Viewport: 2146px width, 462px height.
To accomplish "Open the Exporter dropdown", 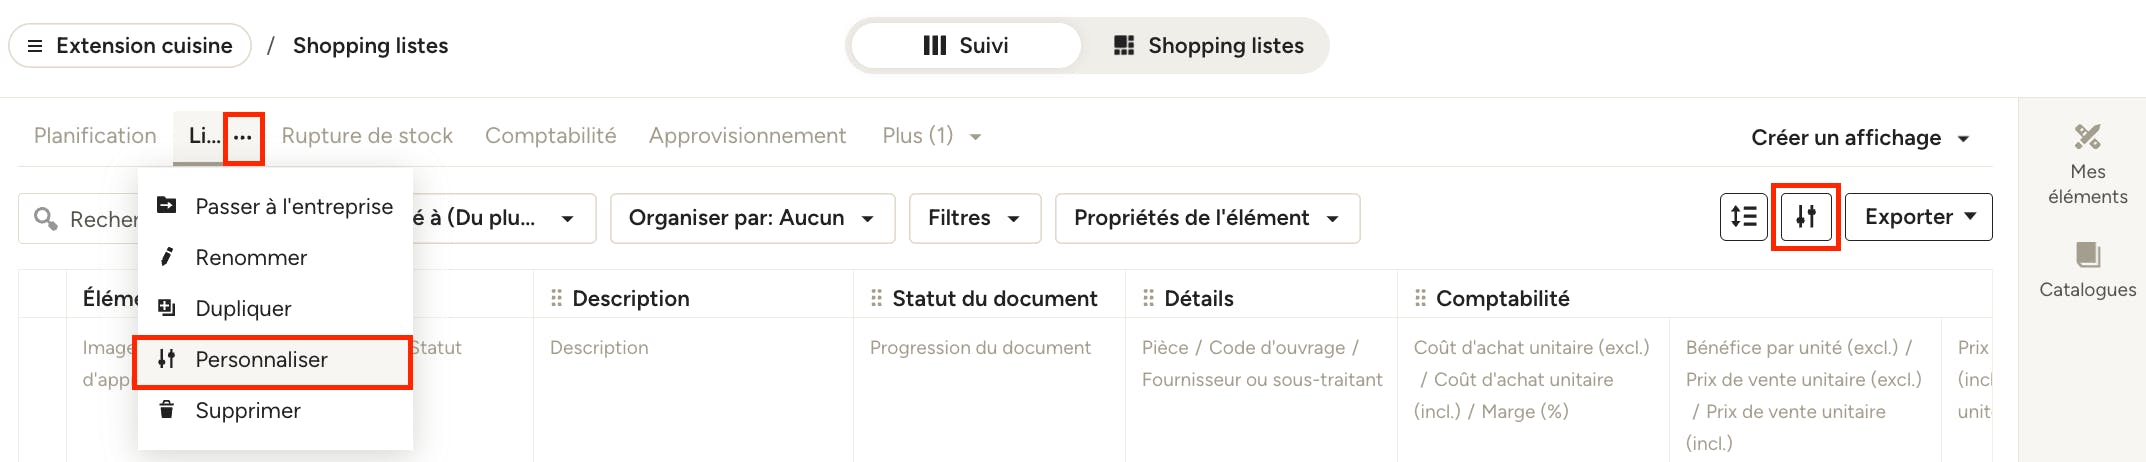I will pyautogui.click(x=1919, y=217).
